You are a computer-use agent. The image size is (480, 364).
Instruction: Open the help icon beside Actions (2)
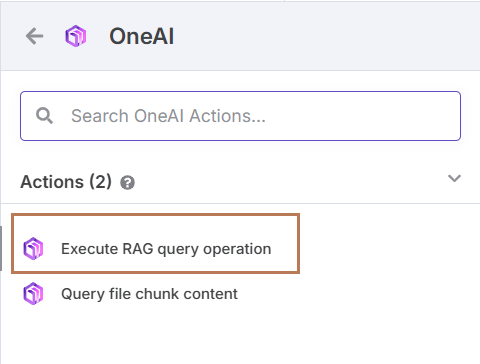pos(127,183)
